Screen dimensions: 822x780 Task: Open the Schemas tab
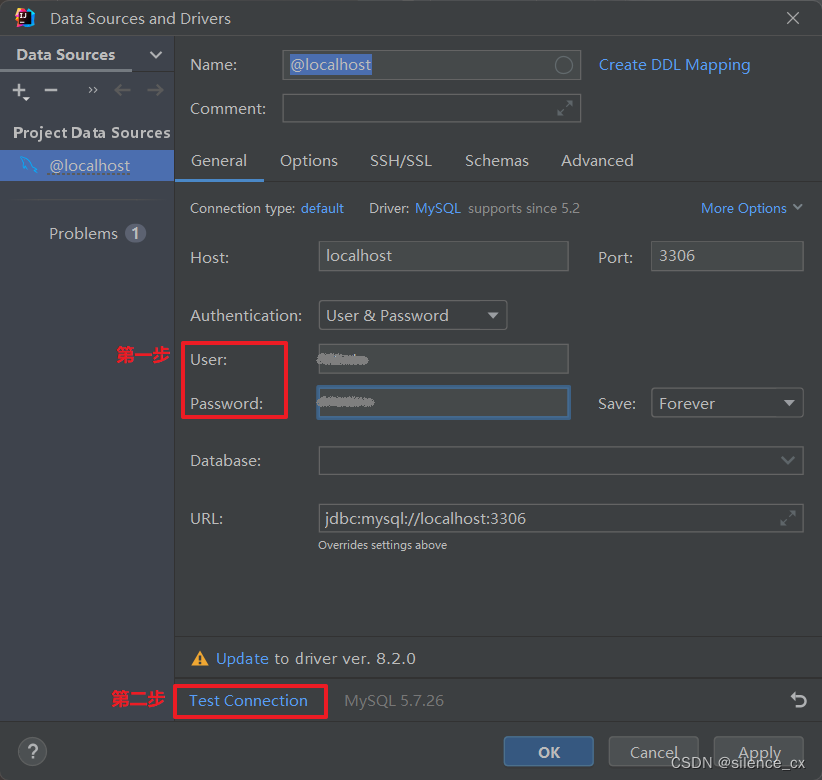pyautogui.click(x=497, y=160)
